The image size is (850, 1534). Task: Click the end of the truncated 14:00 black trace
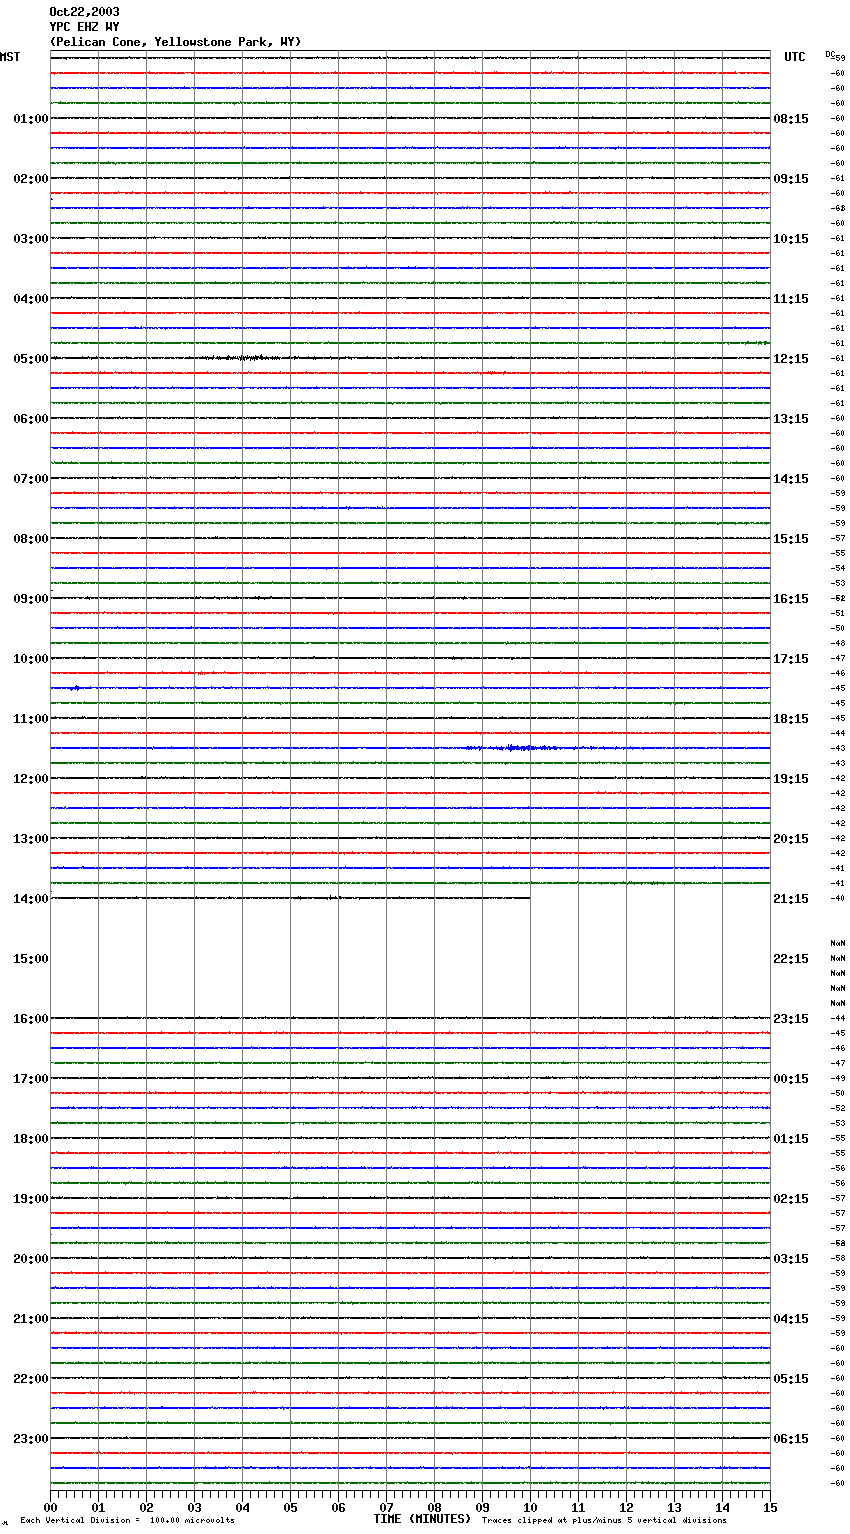[x=529, y=898]
